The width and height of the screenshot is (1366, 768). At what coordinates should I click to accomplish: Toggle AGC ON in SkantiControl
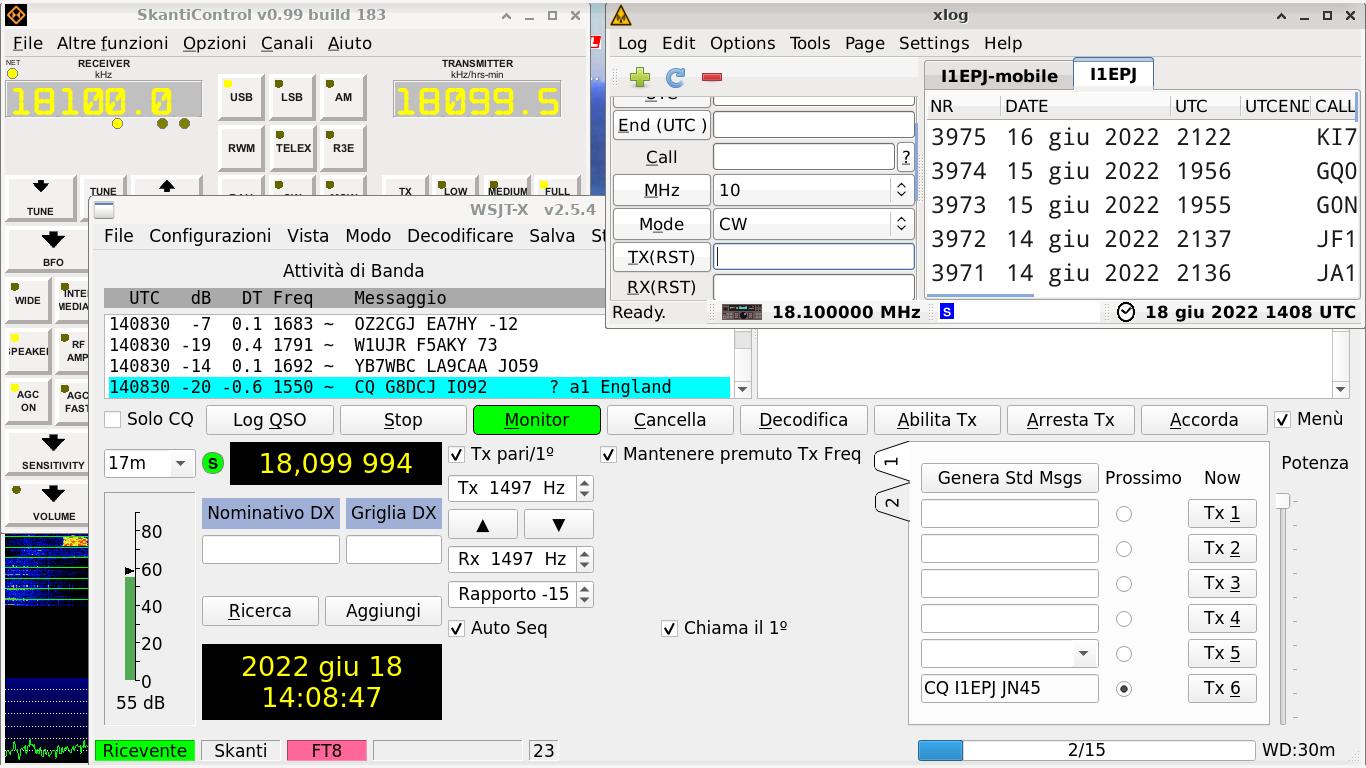[28, 401]
